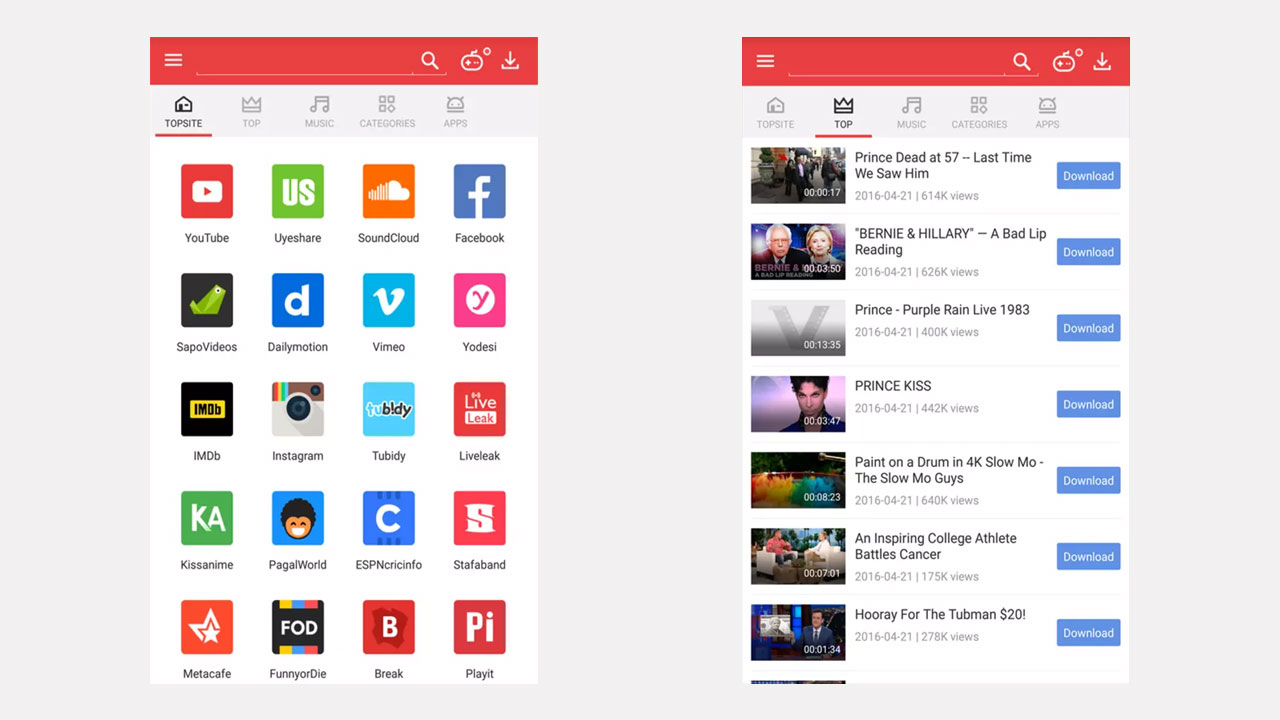Open the Dailymotion site icon
This screenshot has width=1280, height=720.
298,300
